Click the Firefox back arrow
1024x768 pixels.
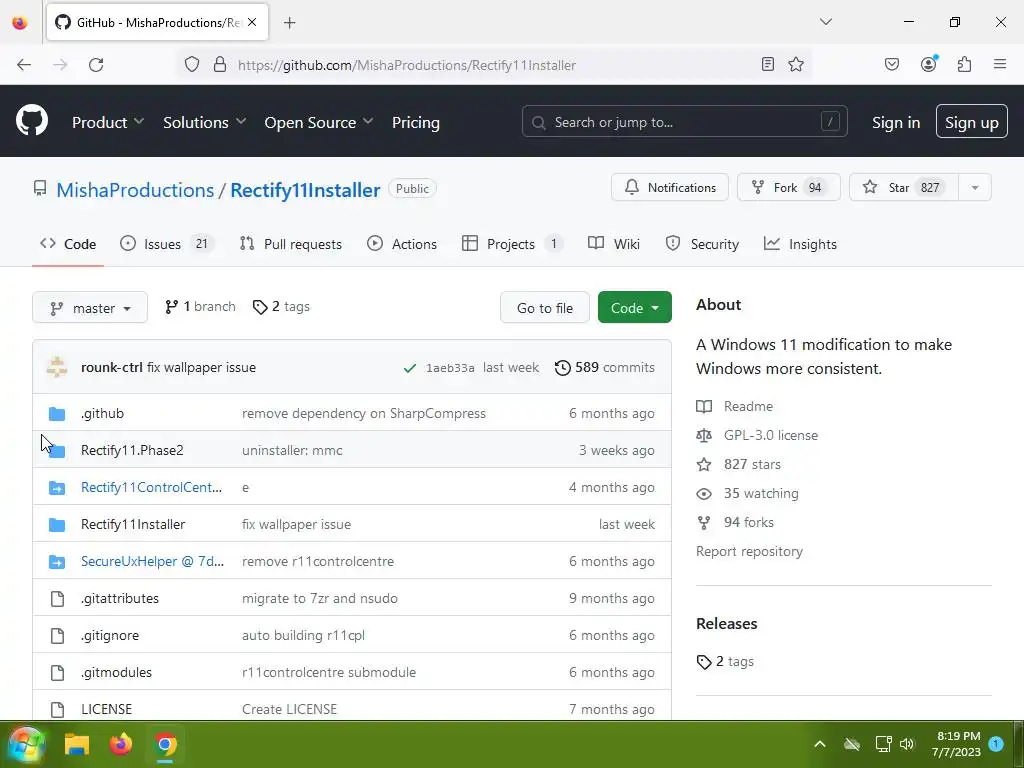(24, 65)
